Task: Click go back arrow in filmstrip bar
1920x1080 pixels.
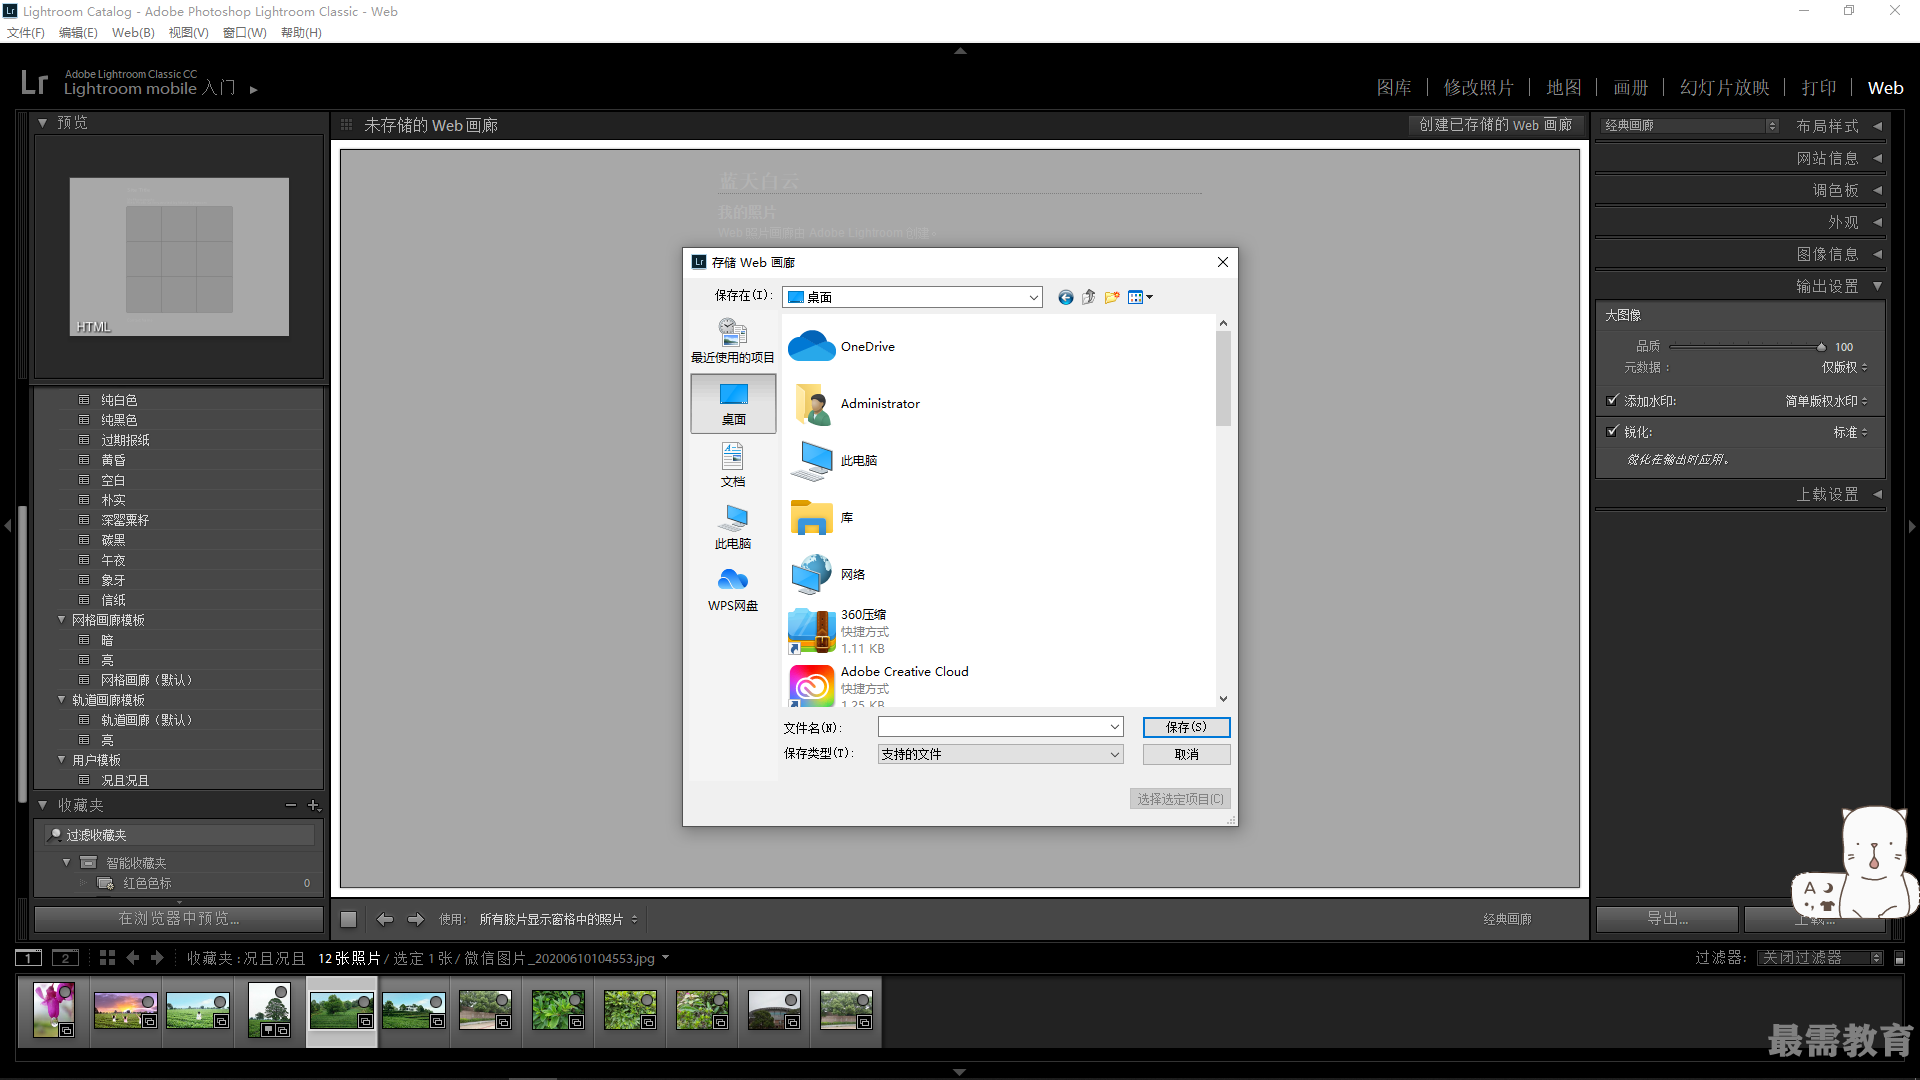Action: point(133,958)
